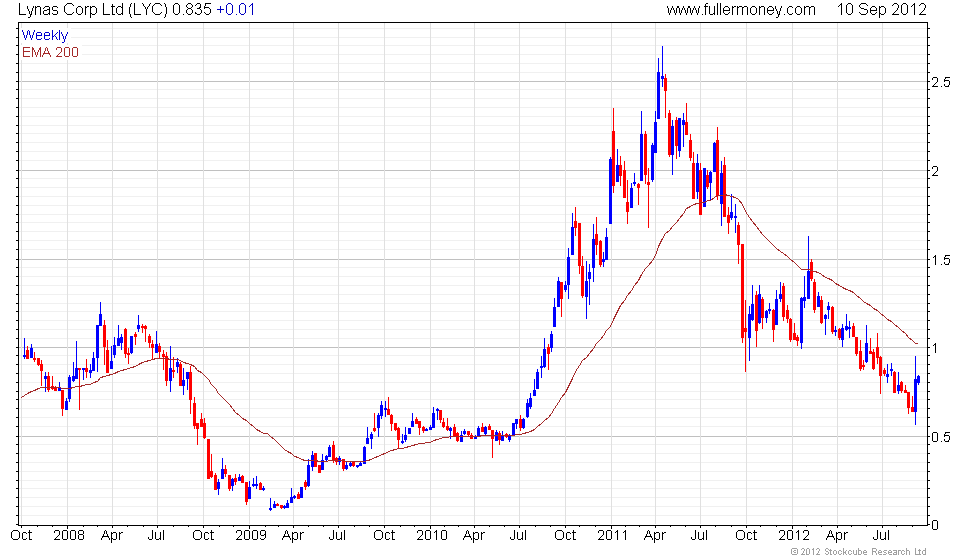This screenshot has width=980, height=560.
Task: Click the 2011 x-axis label
Action: 612,536
